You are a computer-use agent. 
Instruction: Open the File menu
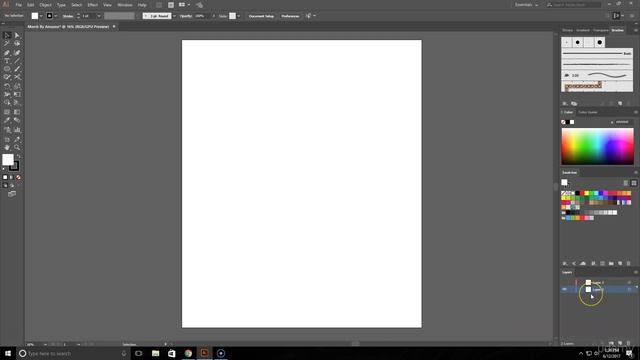click(18, 5)
